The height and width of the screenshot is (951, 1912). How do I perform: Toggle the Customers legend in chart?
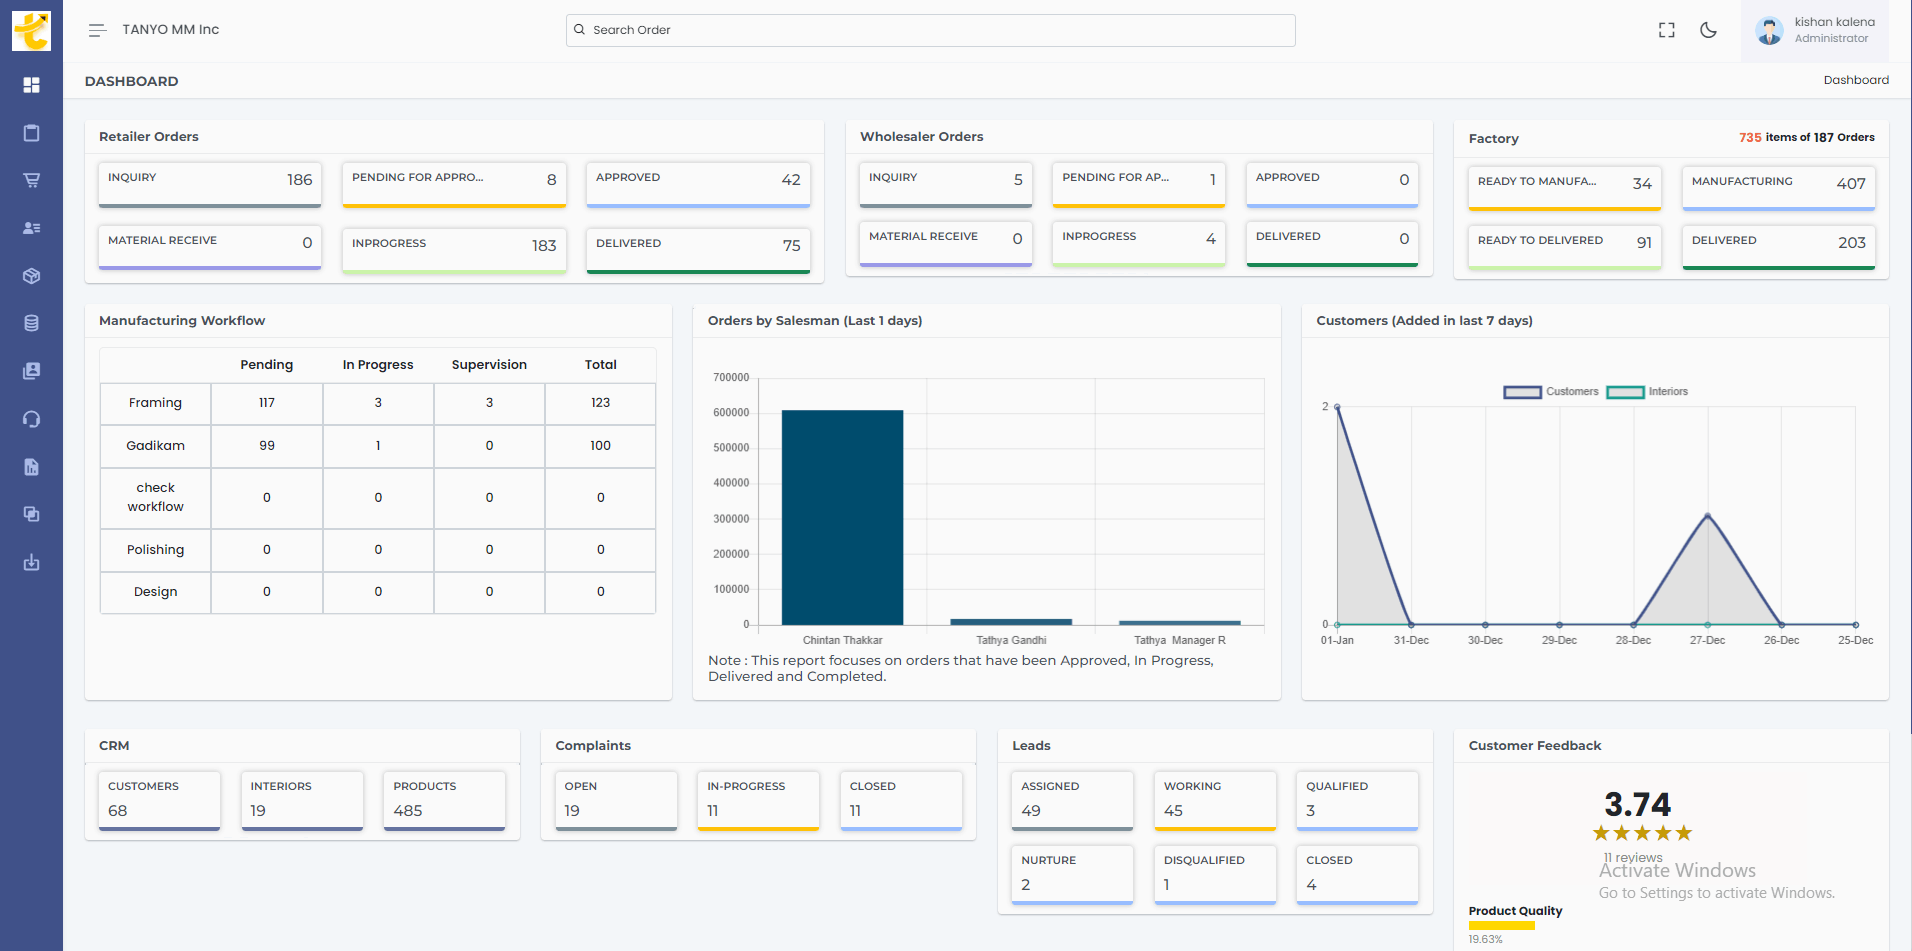click(x=1551, y=392)
